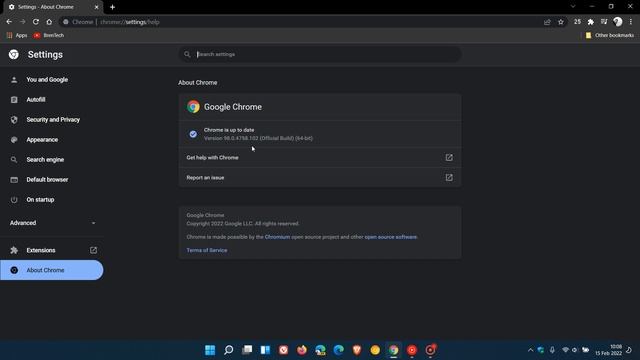The height and width of the screenshot is (360, 640).
Task: Launch Brave browser from the taskbar
Action: (357, 350)
